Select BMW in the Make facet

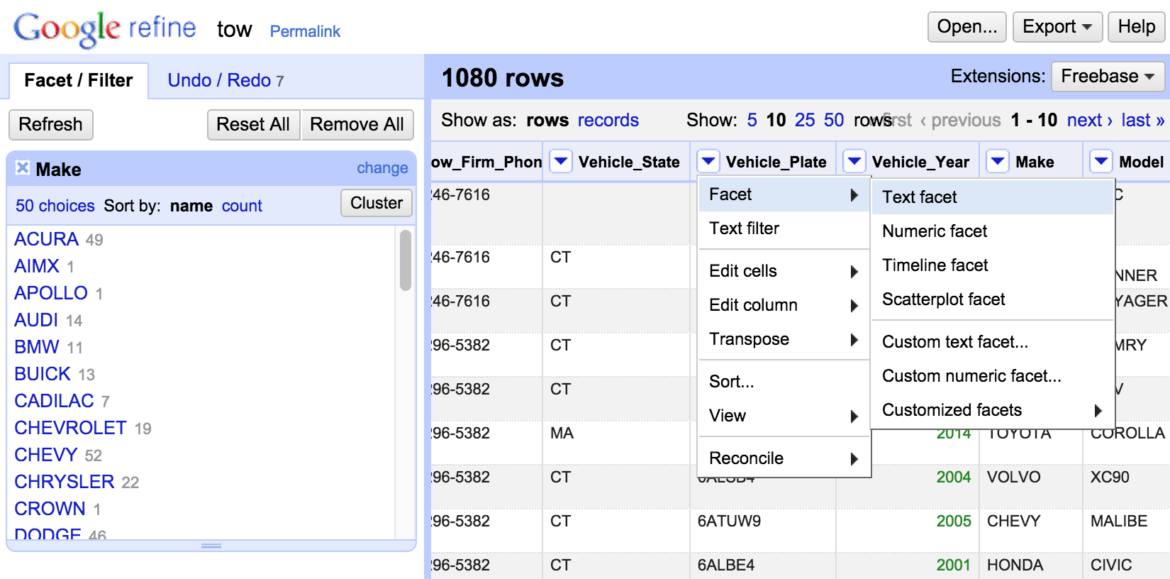click(x=37, y=346)
